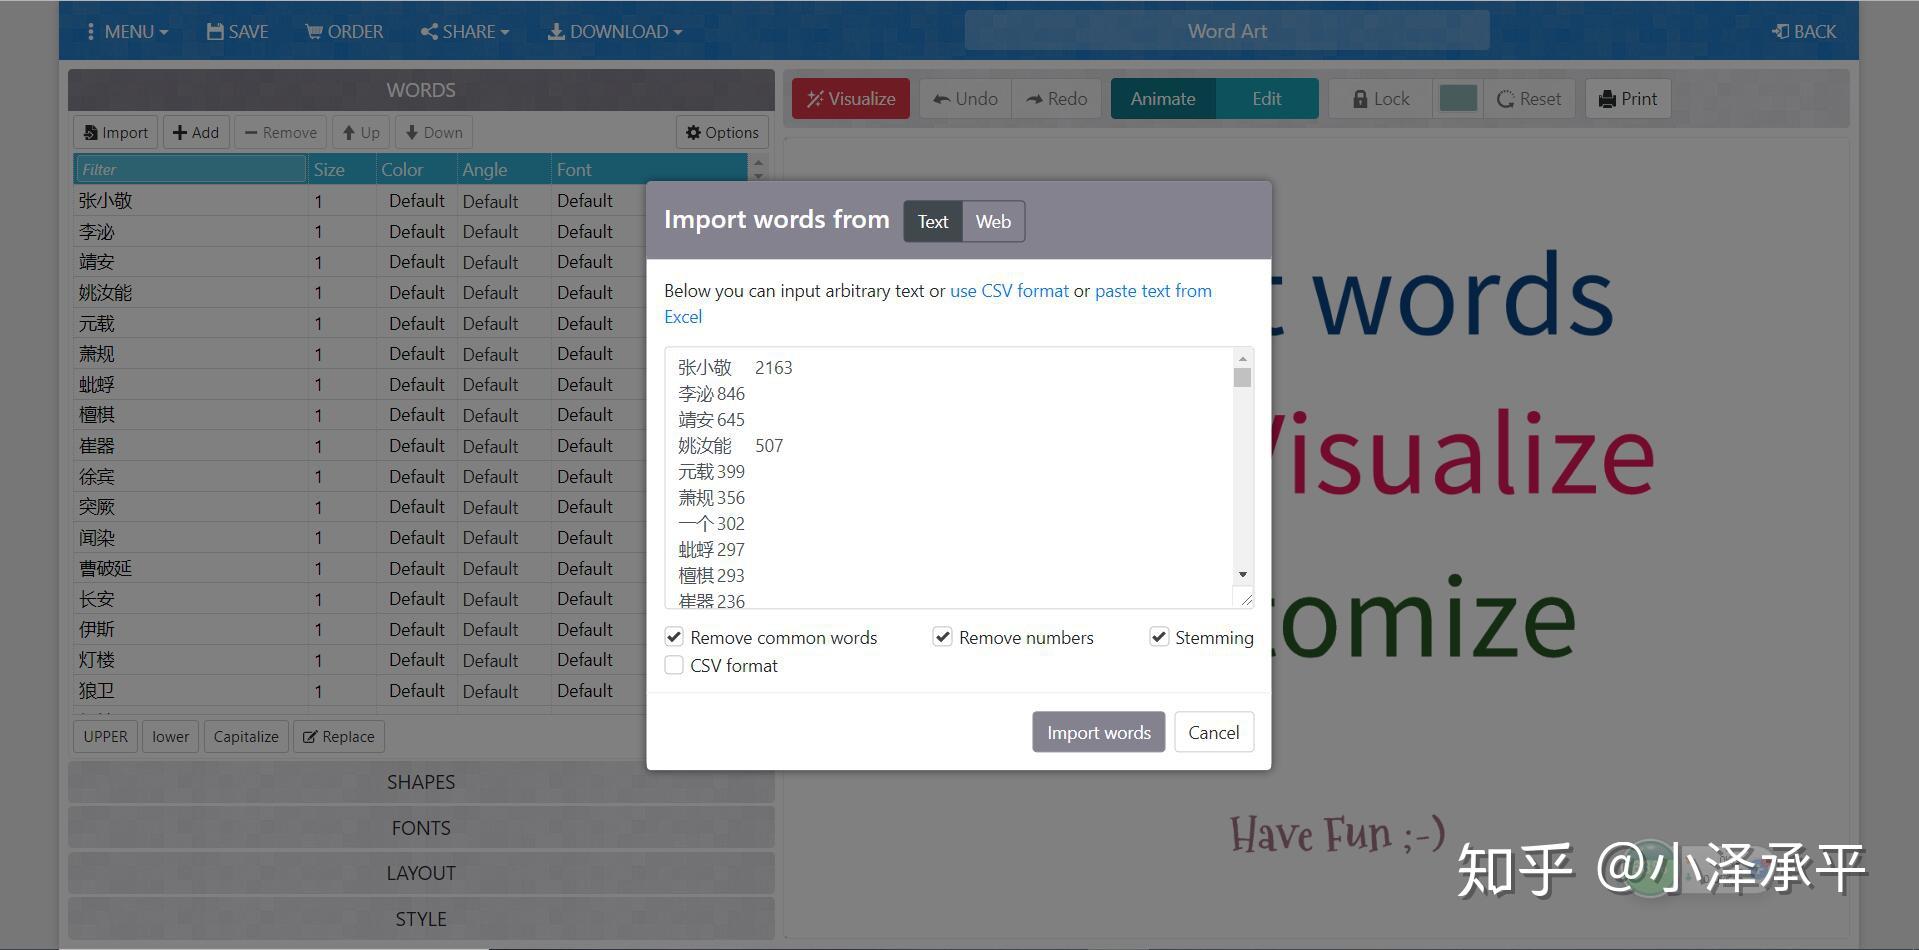Uncheck Remove common words
This screenshot has width=1919, height=950.
coord(675,637)
